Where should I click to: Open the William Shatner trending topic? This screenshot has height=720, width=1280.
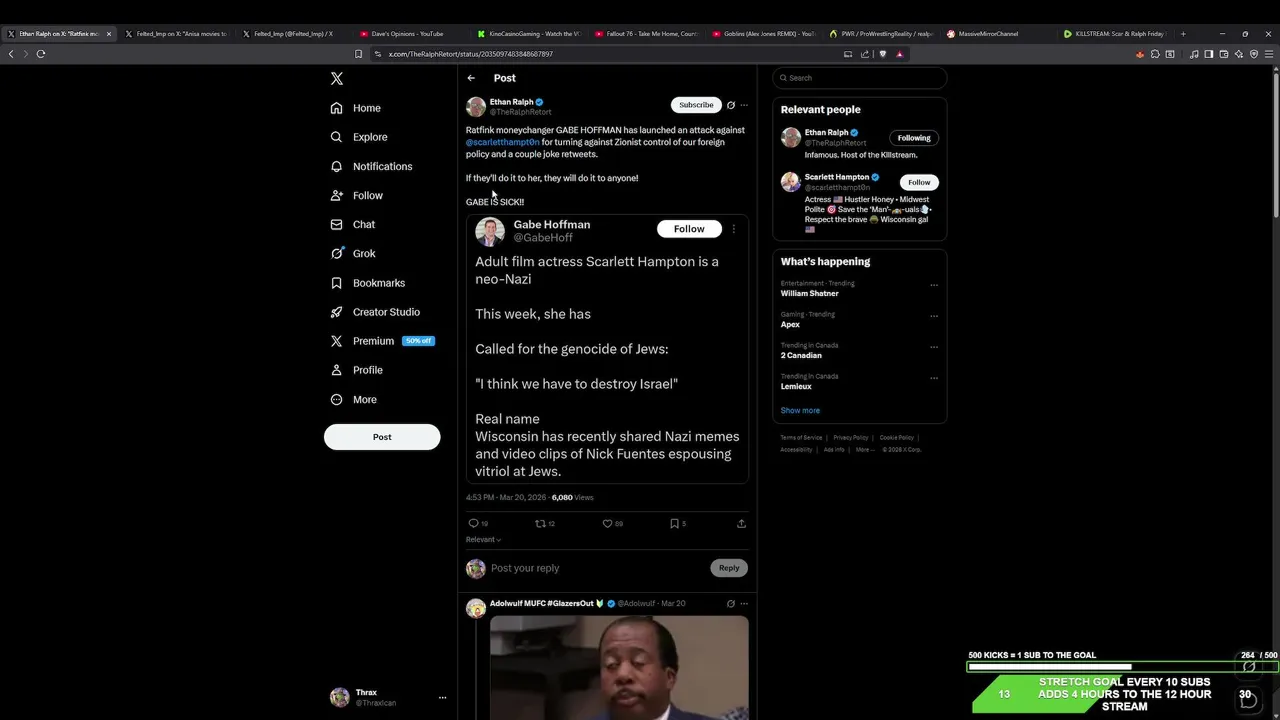point(810,294)
